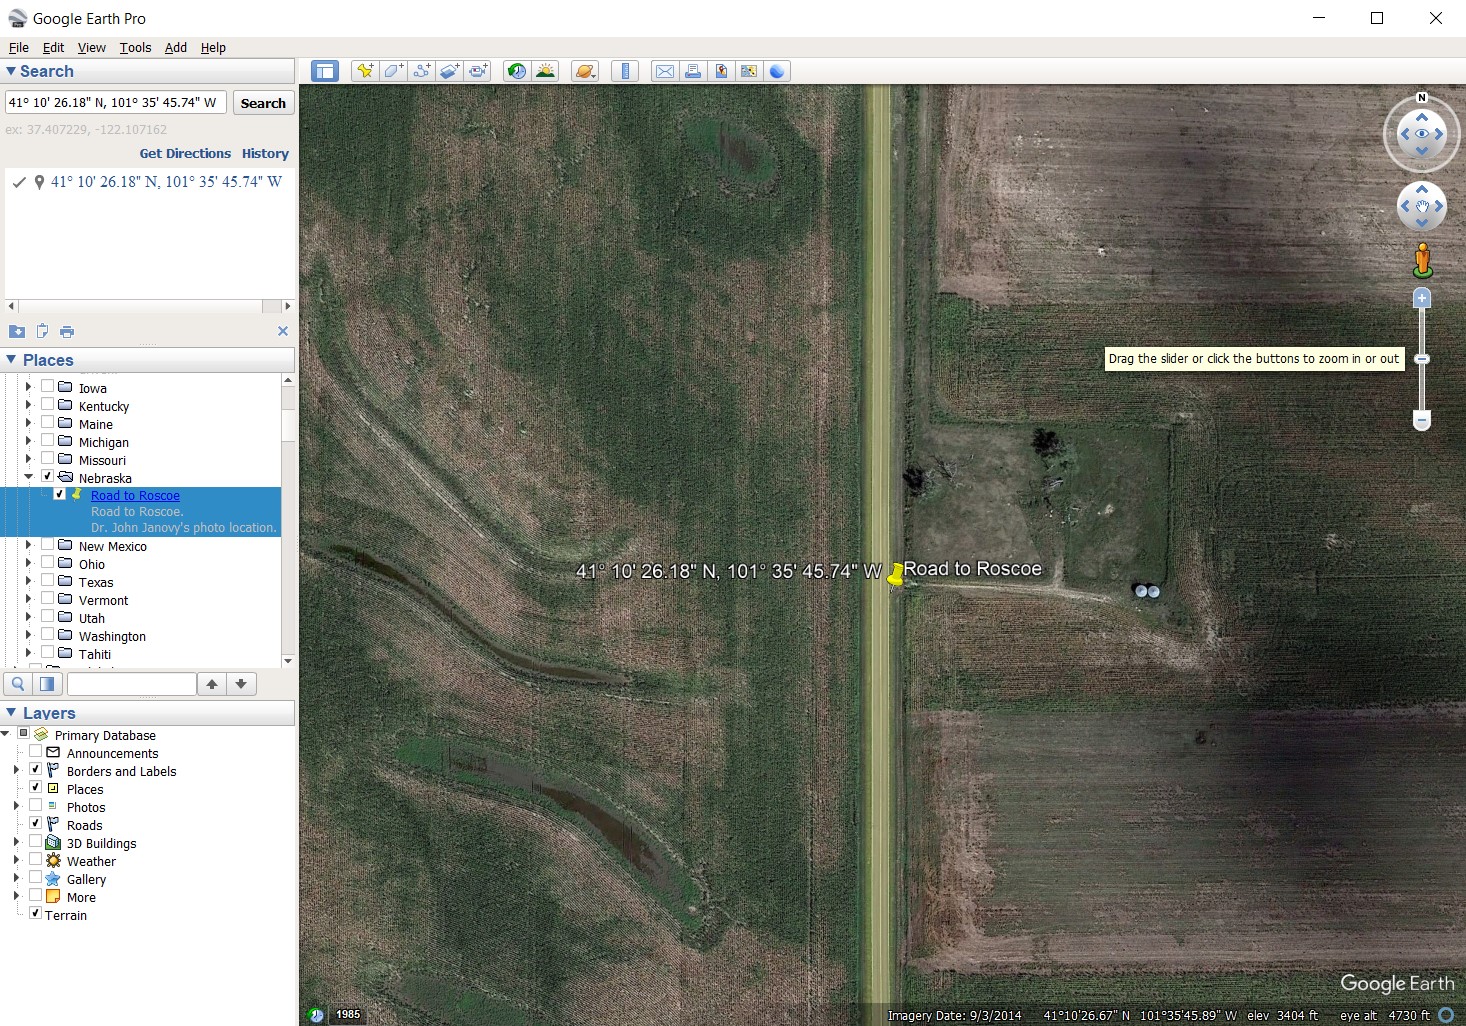Click the zoom in plus button
Image resolution: width=1466 pixels, height=1026 pixels.
click(x=1422, y=298)
